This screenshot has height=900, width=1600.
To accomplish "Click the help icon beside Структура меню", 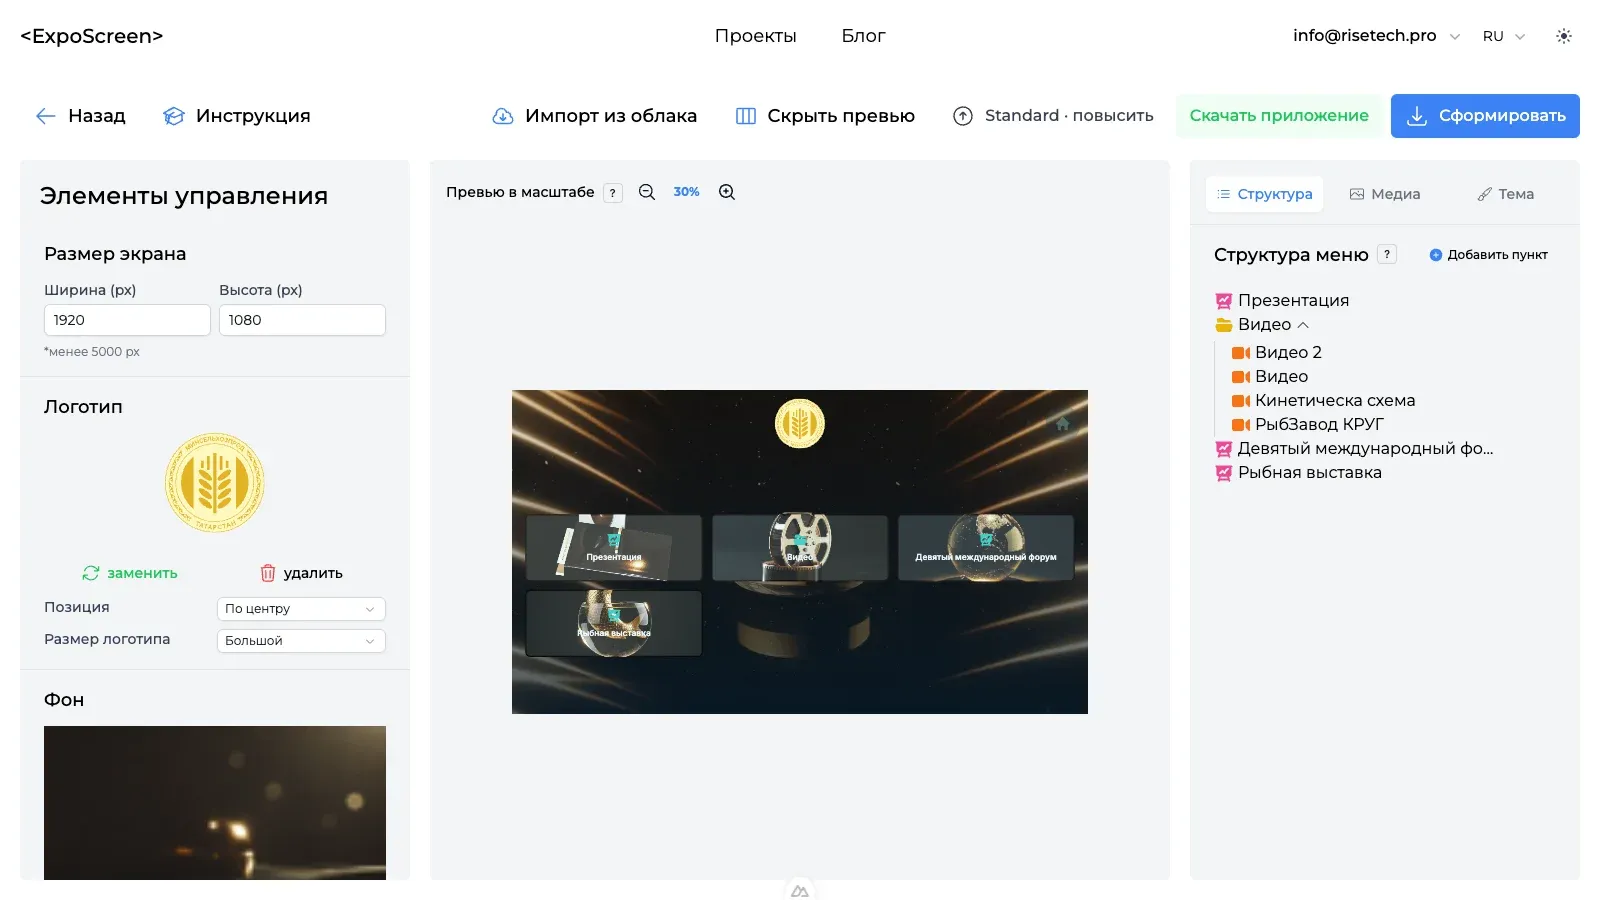I will (1387, 254).
